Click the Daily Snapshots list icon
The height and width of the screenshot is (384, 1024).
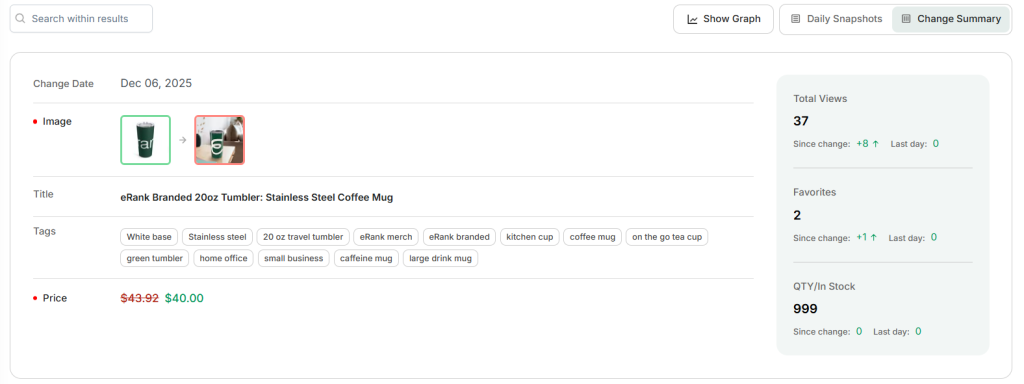795,19
